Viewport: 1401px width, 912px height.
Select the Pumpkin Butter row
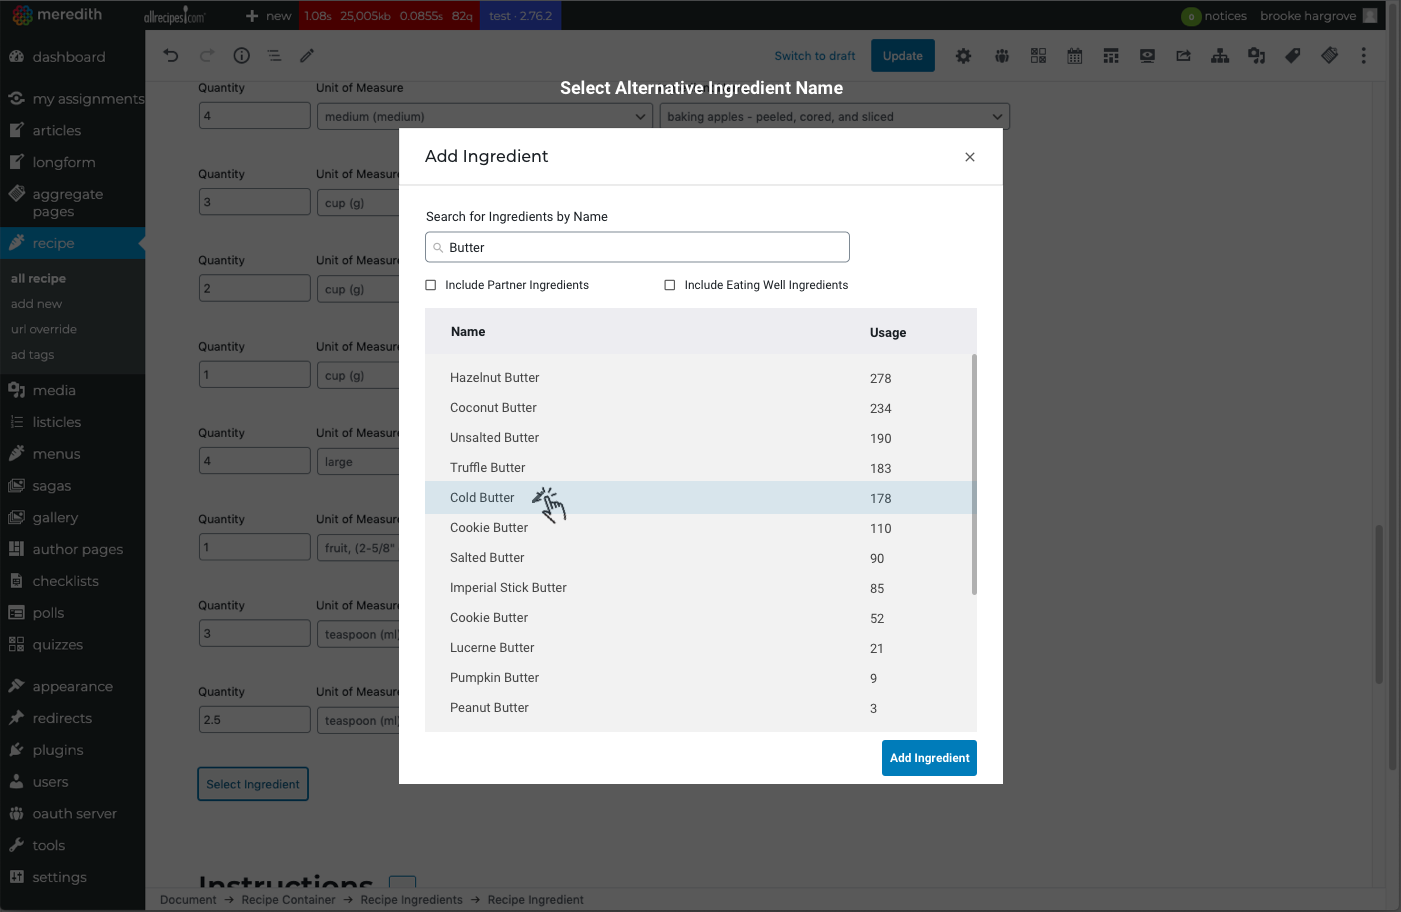700,678
